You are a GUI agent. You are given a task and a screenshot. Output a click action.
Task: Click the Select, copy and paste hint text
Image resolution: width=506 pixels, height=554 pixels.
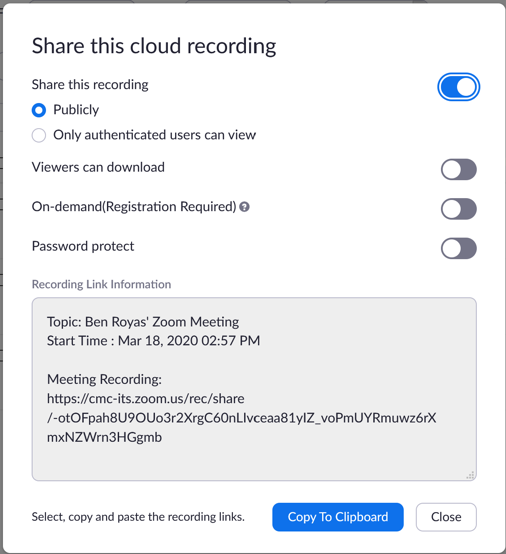coord(138,517)
